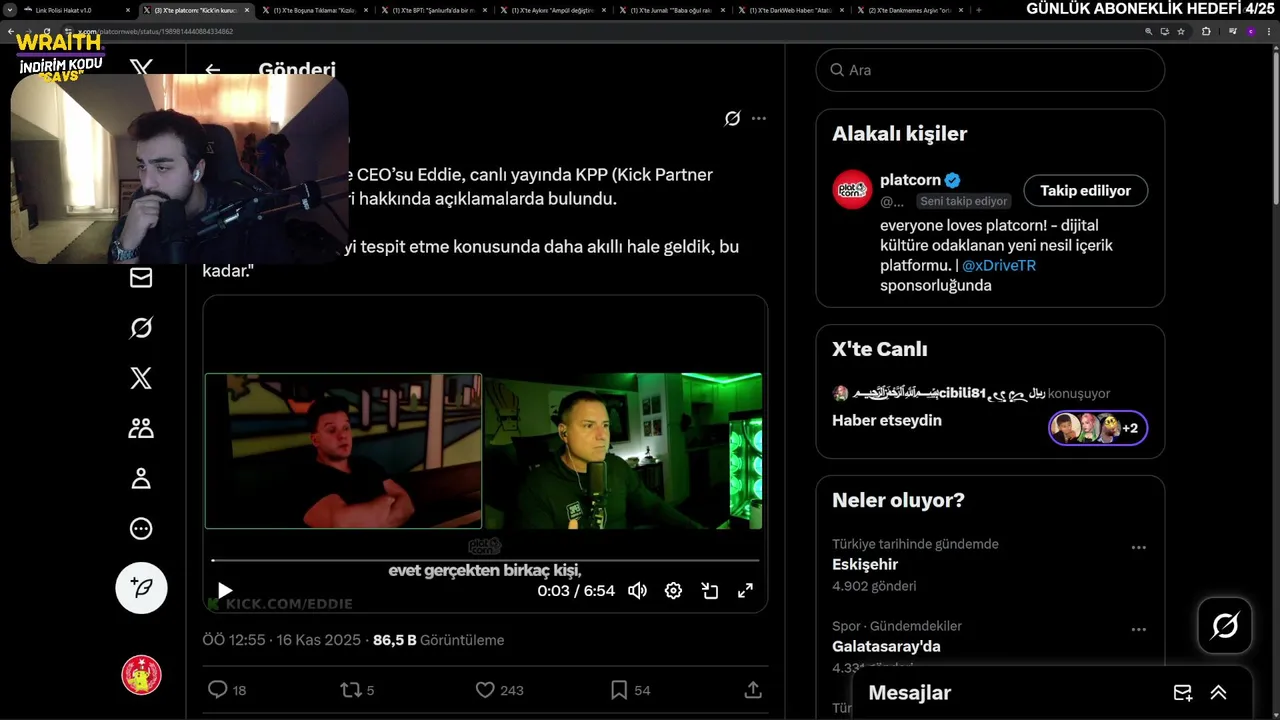Bookmark the post with 54 bookmarks
This screenshot has height=720, width=1280.
coord(630,690)
